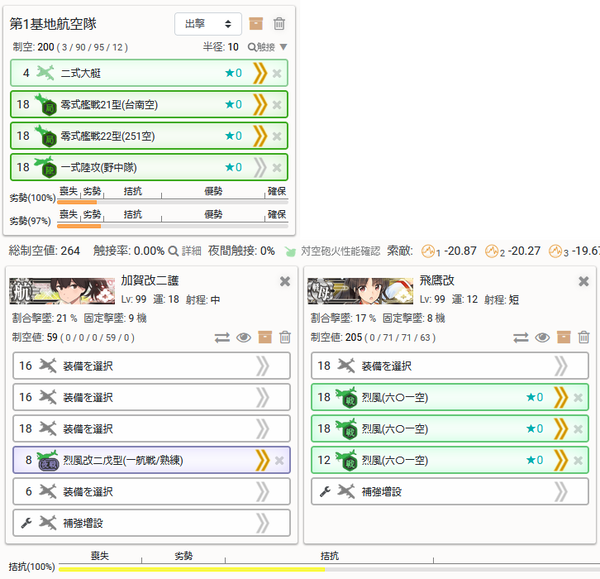The width and height of the screenshot is (600, 579).
Task: Adjust proficiency chevron for 零式艦戦22型(251空)
Action: click(260, 135)
